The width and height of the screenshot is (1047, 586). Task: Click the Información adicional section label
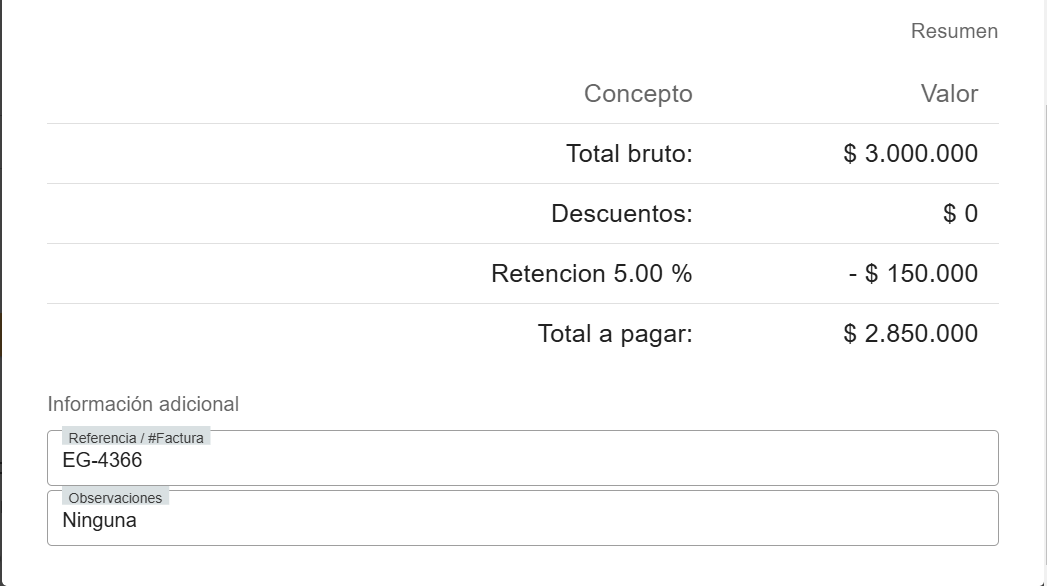pyautogui.click(x=143, y=404)
